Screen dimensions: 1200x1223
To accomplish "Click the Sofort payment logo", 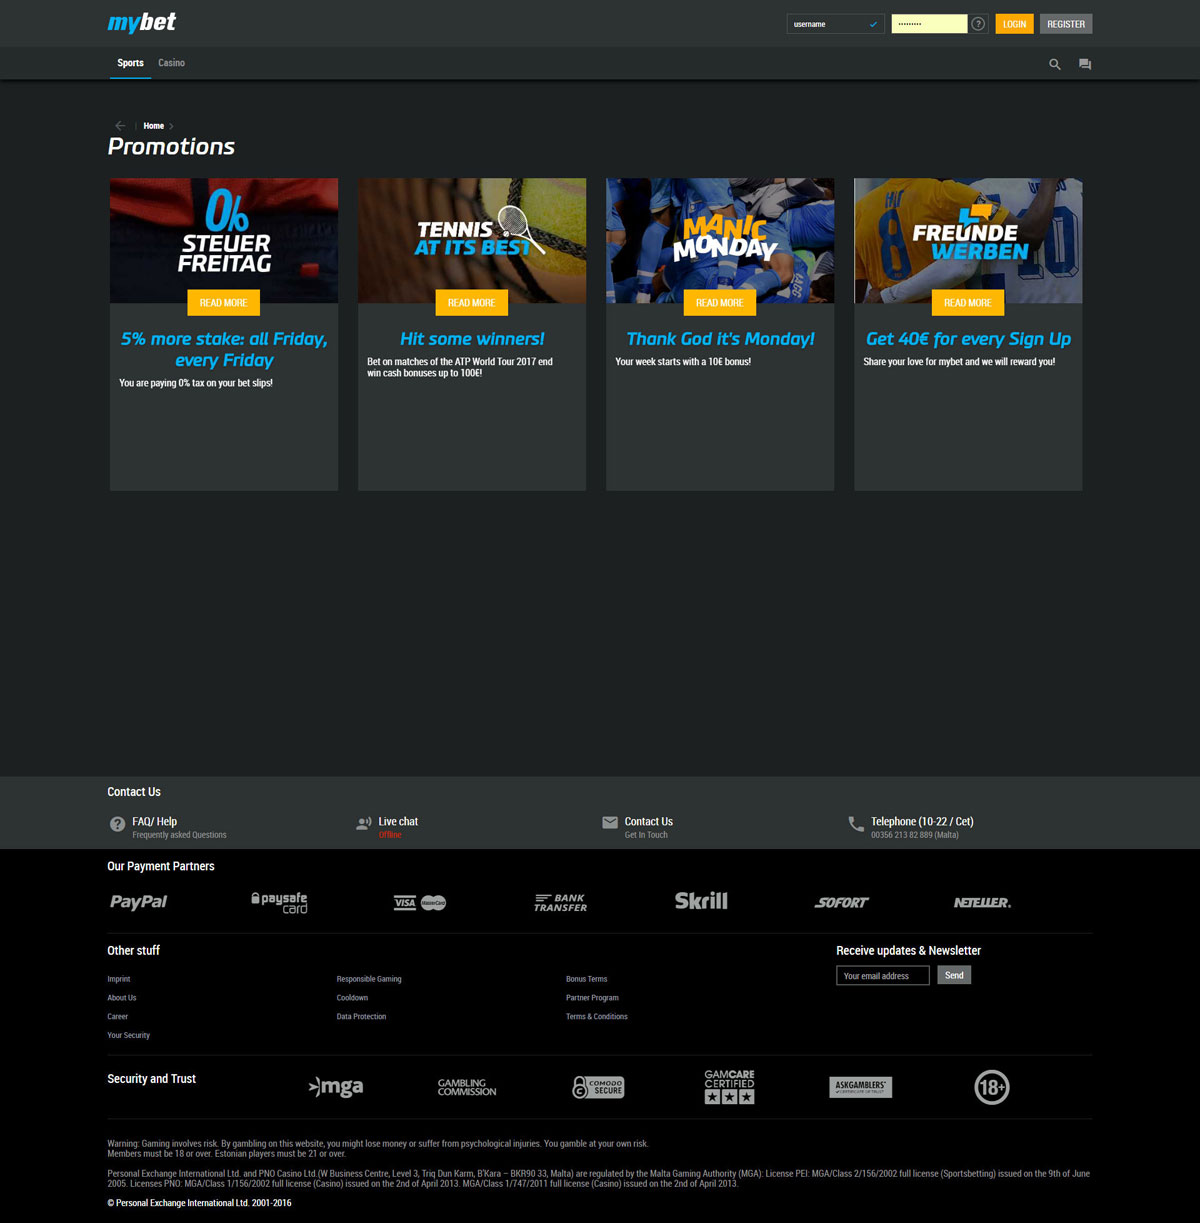I will [841, 902].
